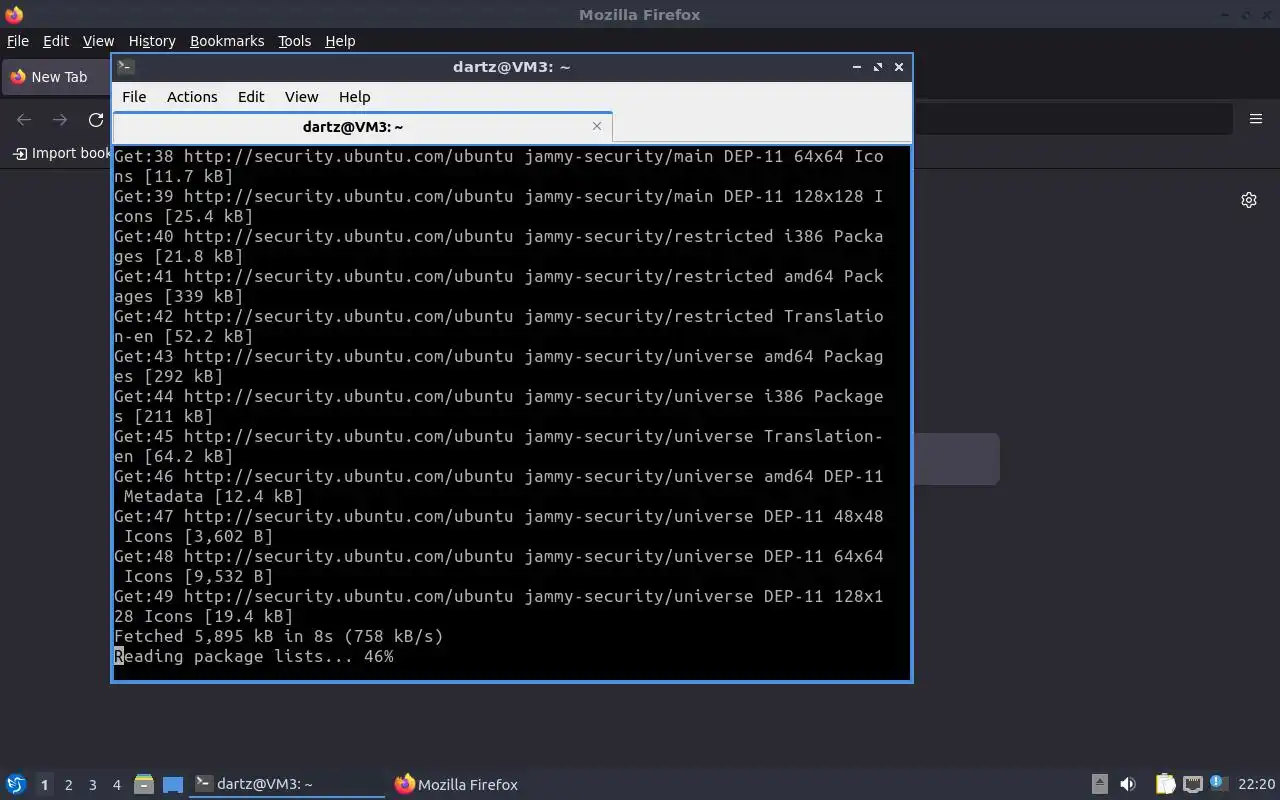This screenshot has height=800, width=1280.
Task: Click Firefox back arrow button
Action: click(24, 120)
